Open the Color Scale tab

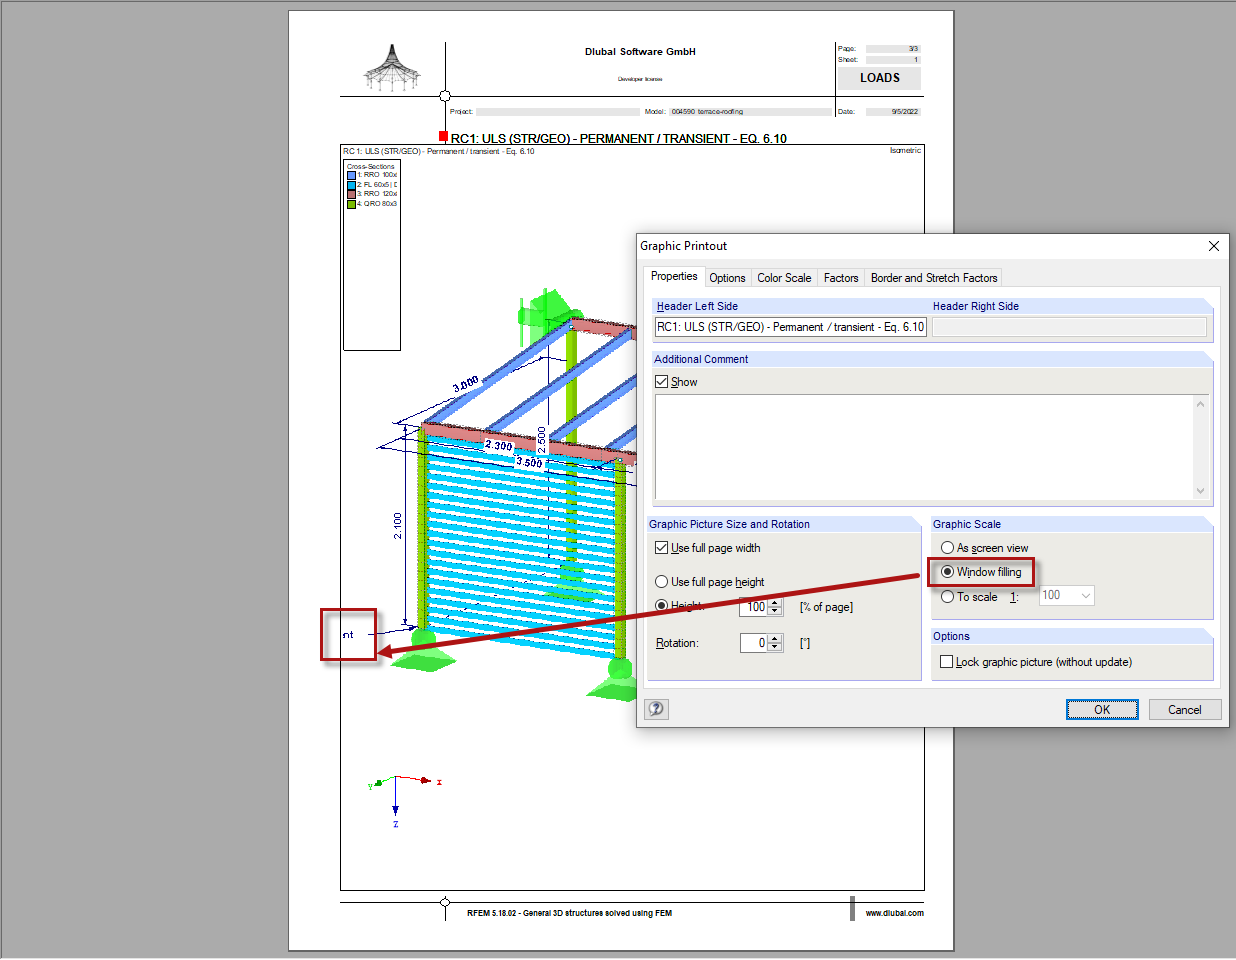[x=784, y=278]
